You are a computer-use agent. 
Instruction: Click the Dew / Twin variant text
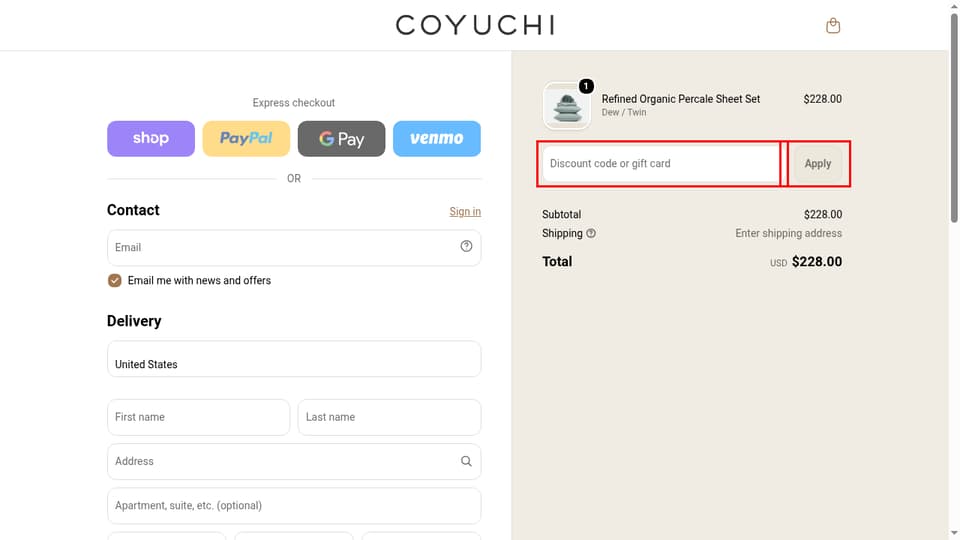[x=624, y=113]
